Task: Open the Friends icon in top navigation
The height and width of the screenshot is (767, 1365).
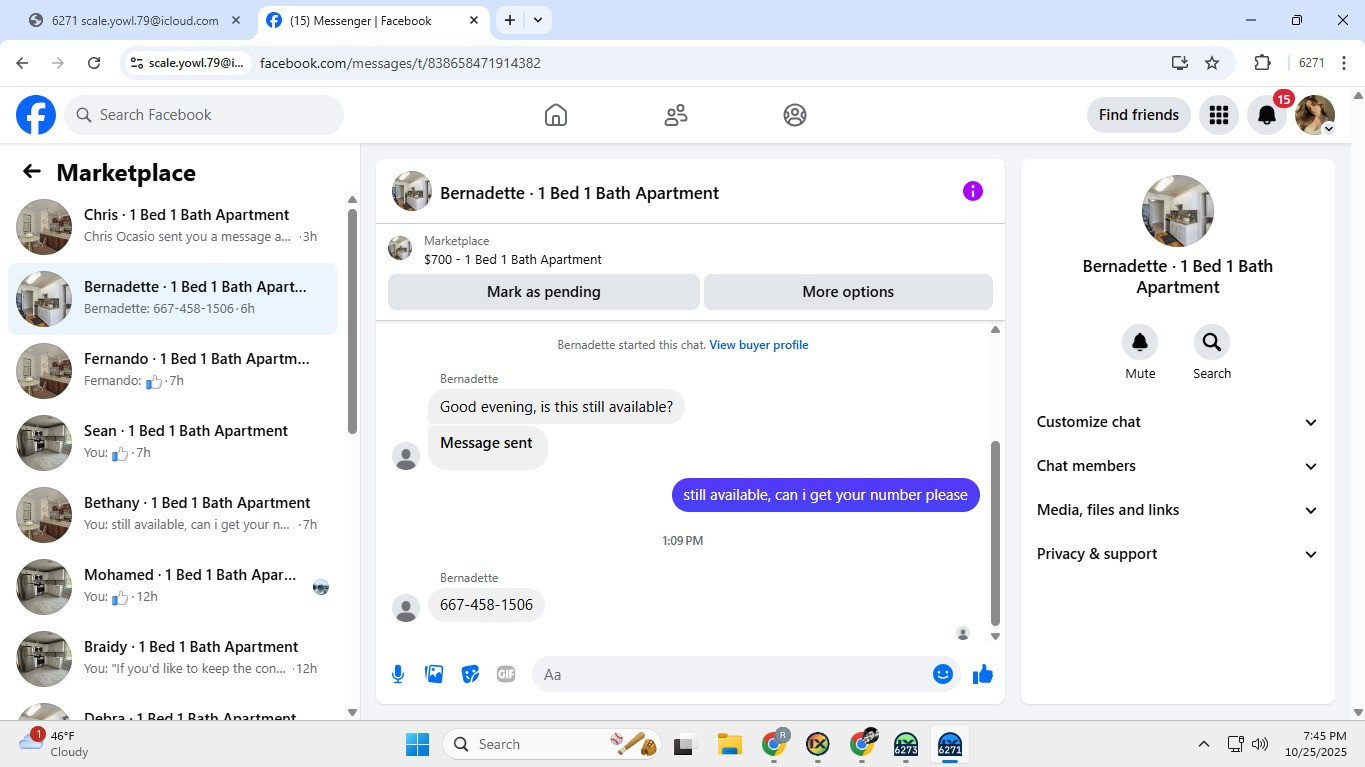Action: (676, 115)
